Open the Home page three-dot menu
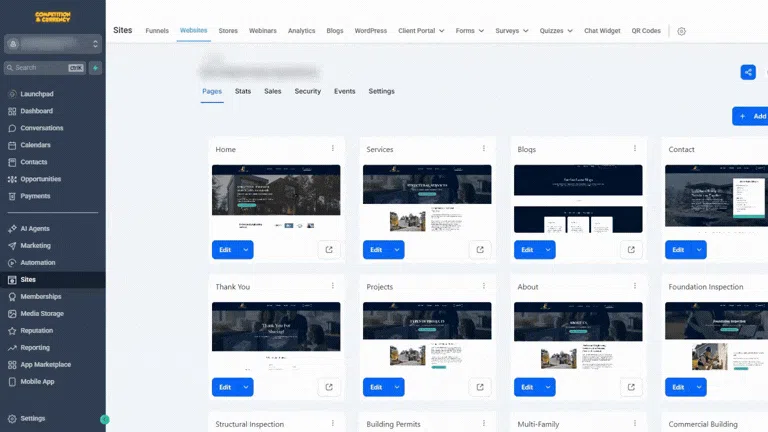768x432 pixels. coord(333,148)
